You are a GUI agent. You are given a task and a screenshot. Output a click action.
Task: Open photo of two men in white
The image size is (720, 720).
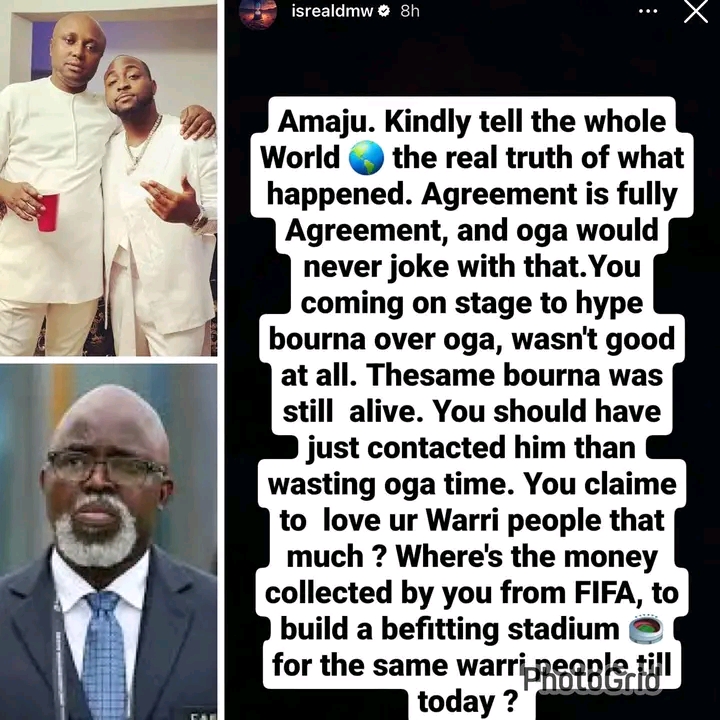[x=108, y=180]
